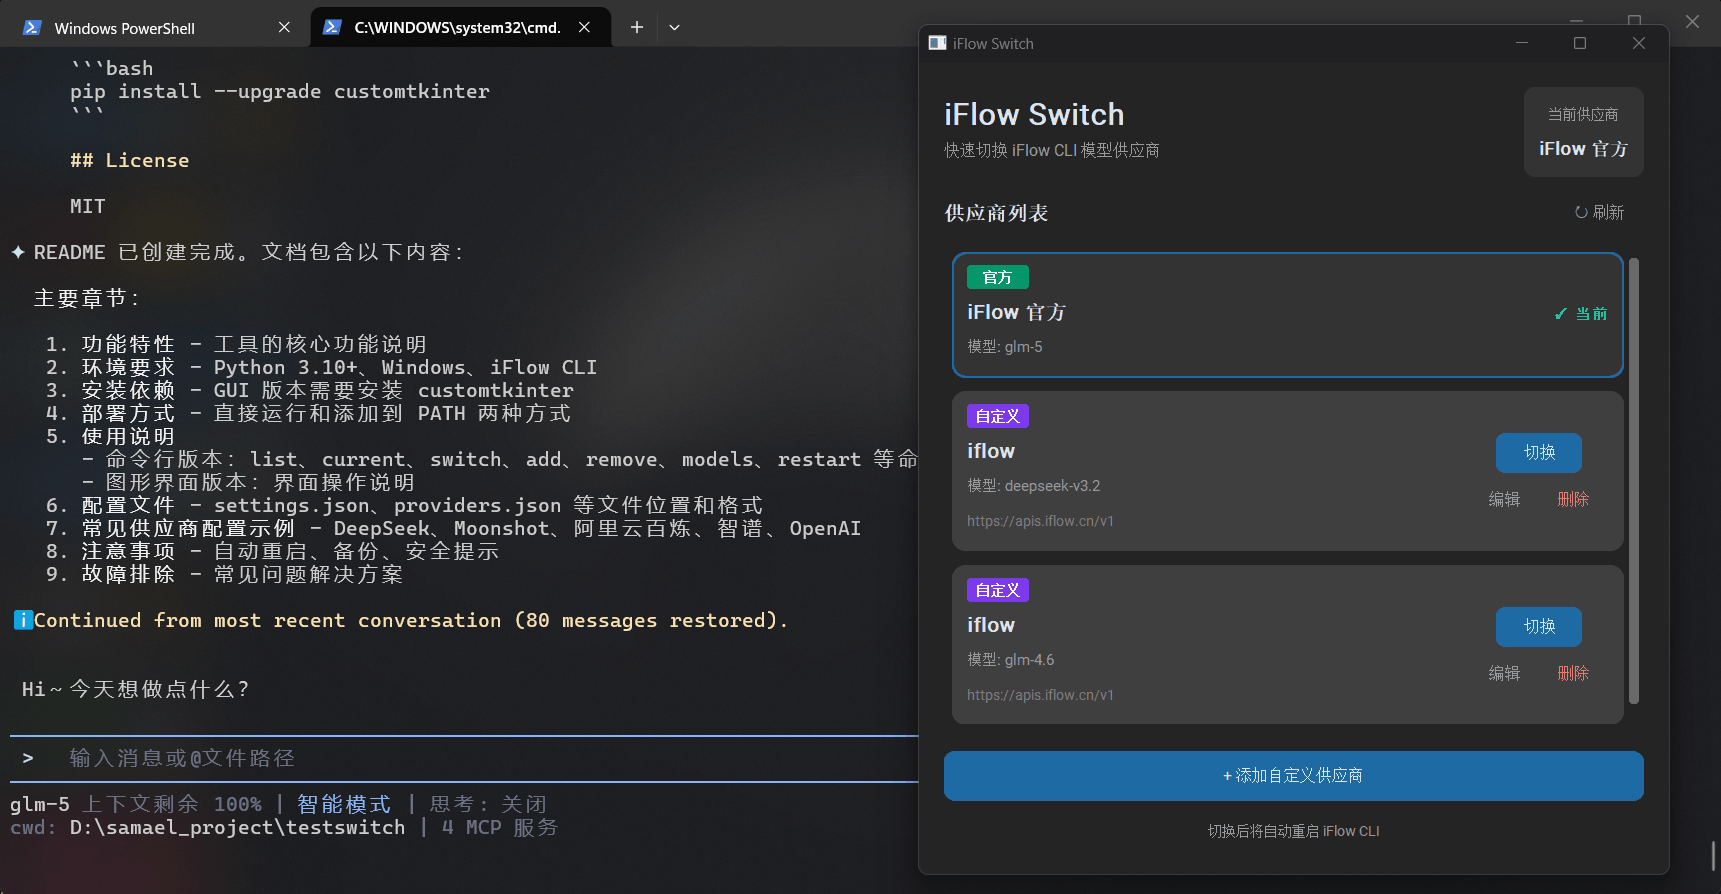Screen dimensions: 1721x894
Task: Click the 模型: glm-5 label
Action: pyautogui.click(x=1004, y=347)
